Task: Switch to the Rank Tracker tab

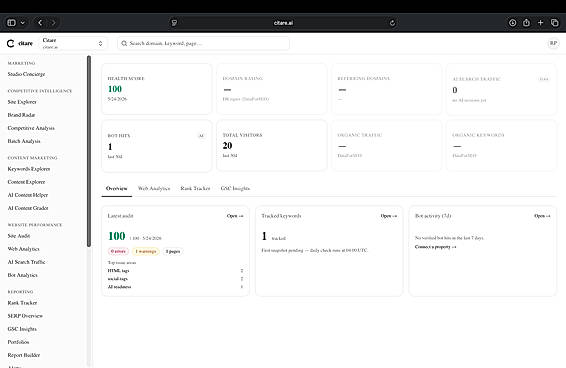Action: tap(195, 188)
